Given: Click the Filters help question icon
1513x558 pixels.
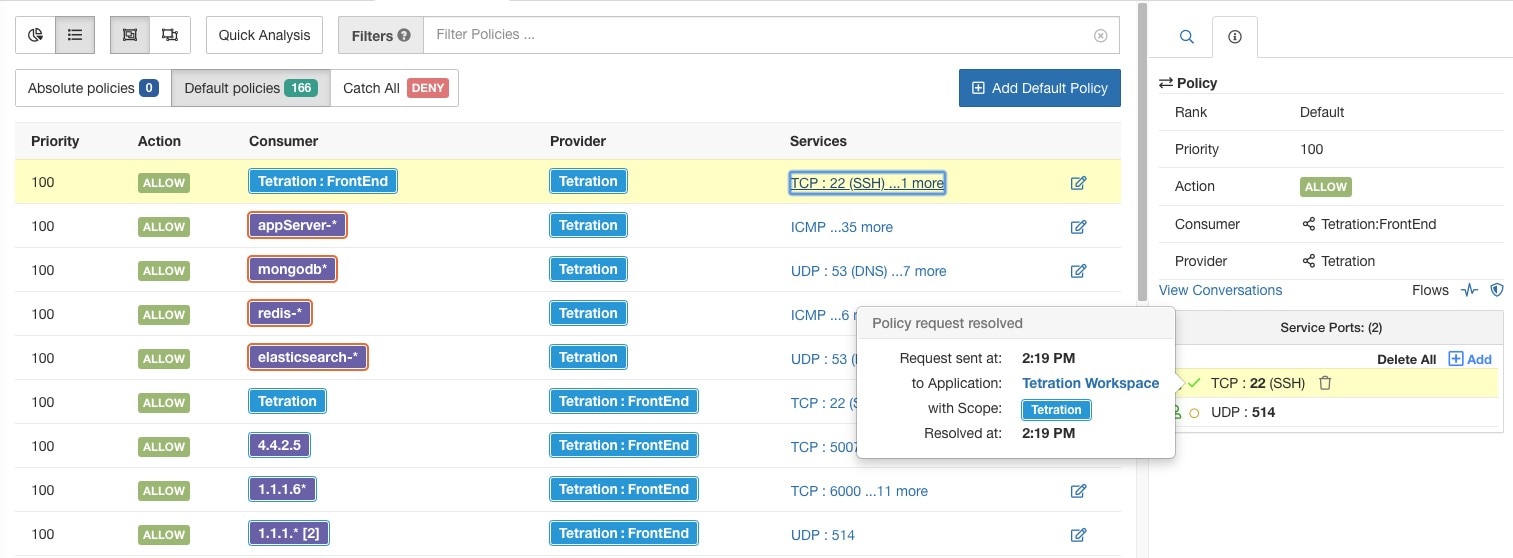Looking at the screenshot, I should [x=404, y=35].
